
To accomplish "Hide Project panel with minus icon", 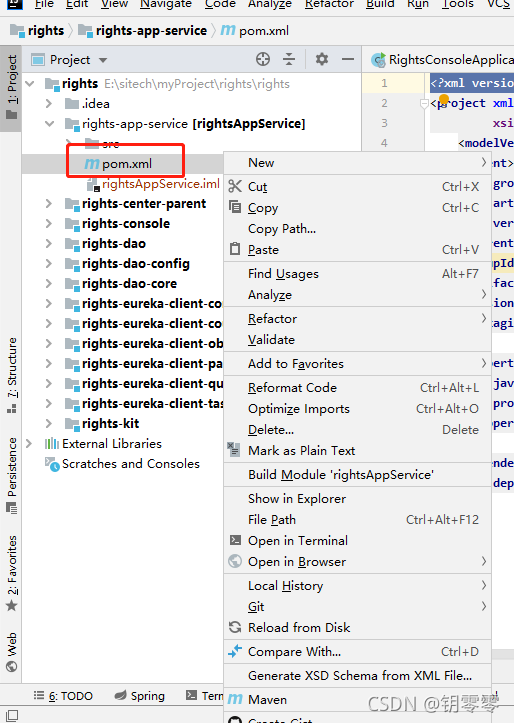I will point(348,59).
